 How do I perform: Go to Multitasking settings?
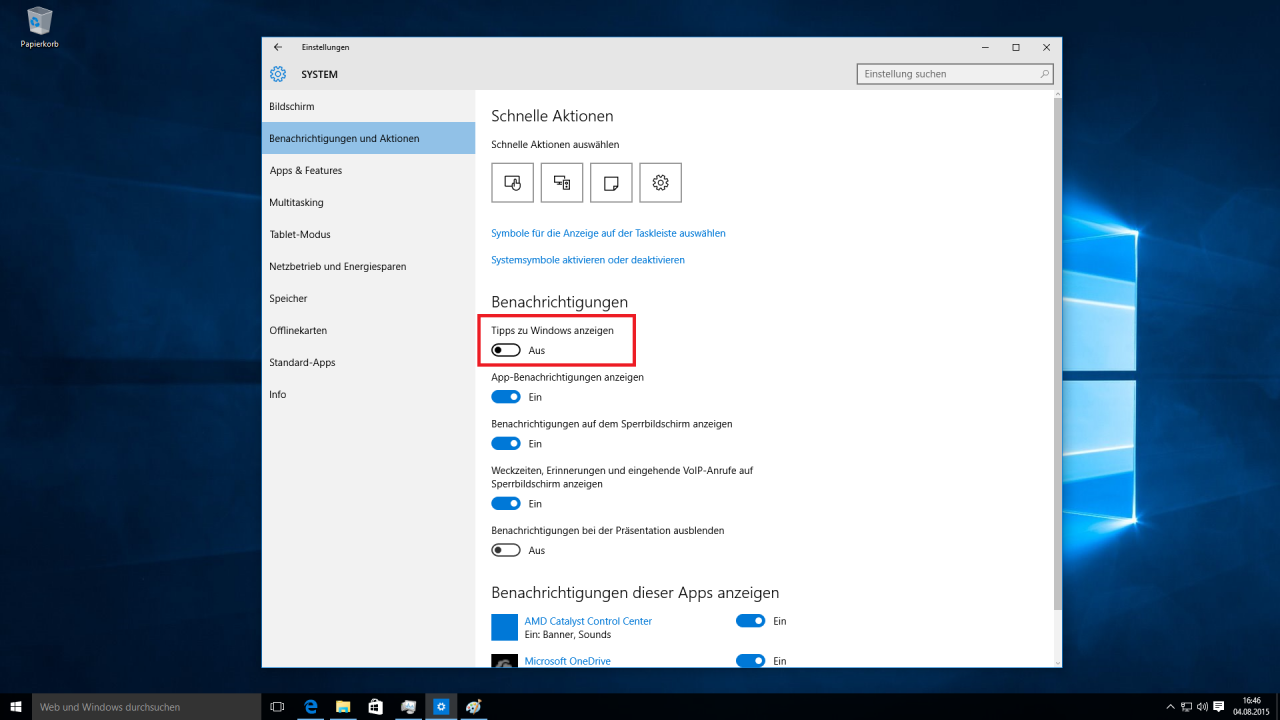point(368,202)
